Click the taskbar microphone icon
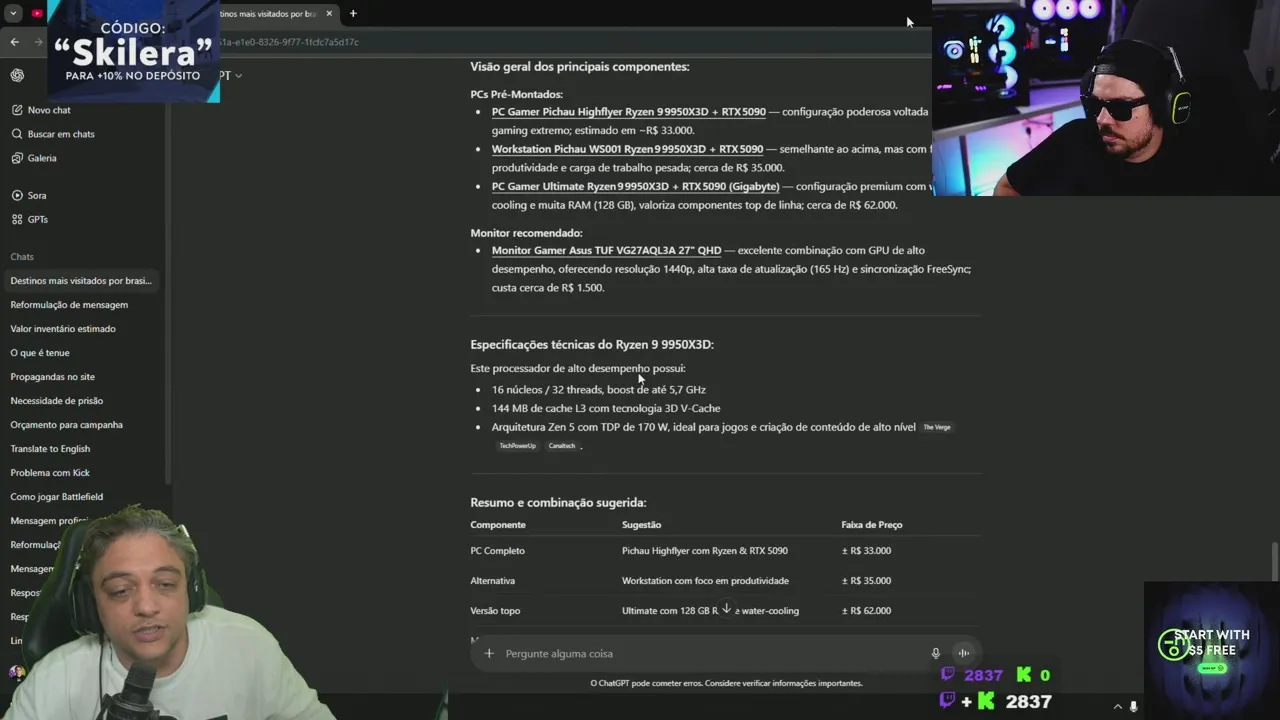Screen dimensions: 1280x720 (1133, 707)
